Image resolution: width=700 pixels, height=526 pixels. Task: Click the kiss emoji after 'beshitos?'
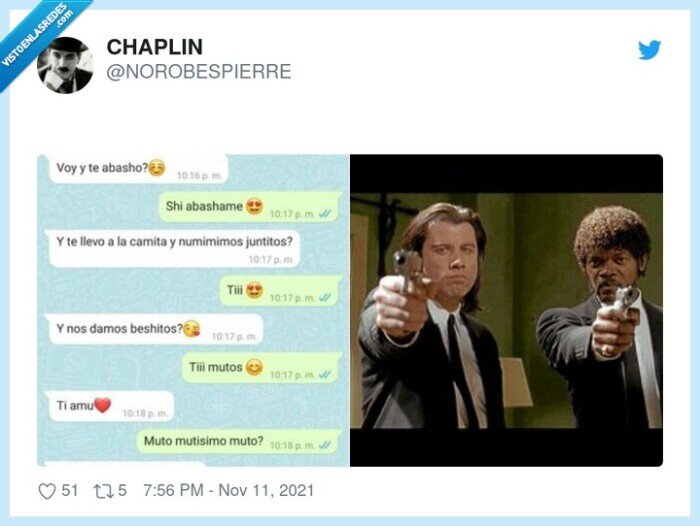pyautogui.click(x=192, y=329)
